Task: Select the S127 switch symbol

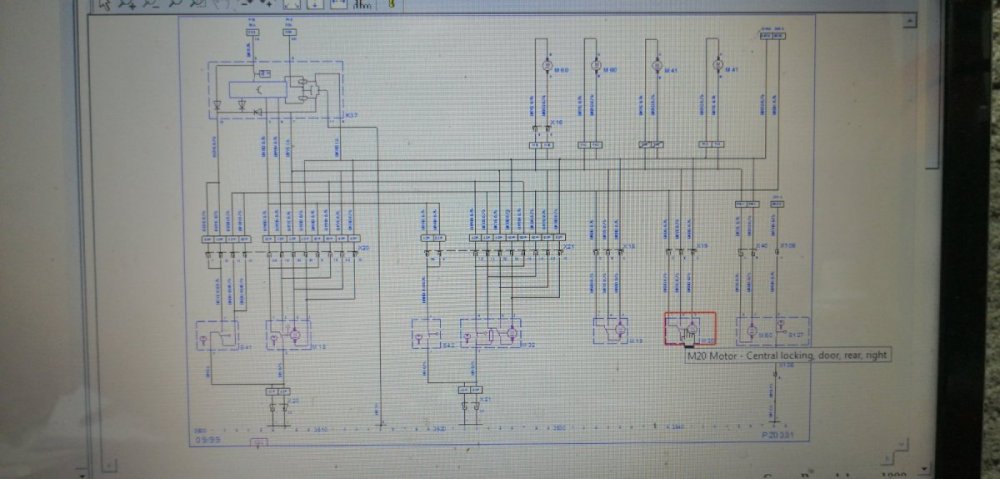Action: click(x=782, y=327)
